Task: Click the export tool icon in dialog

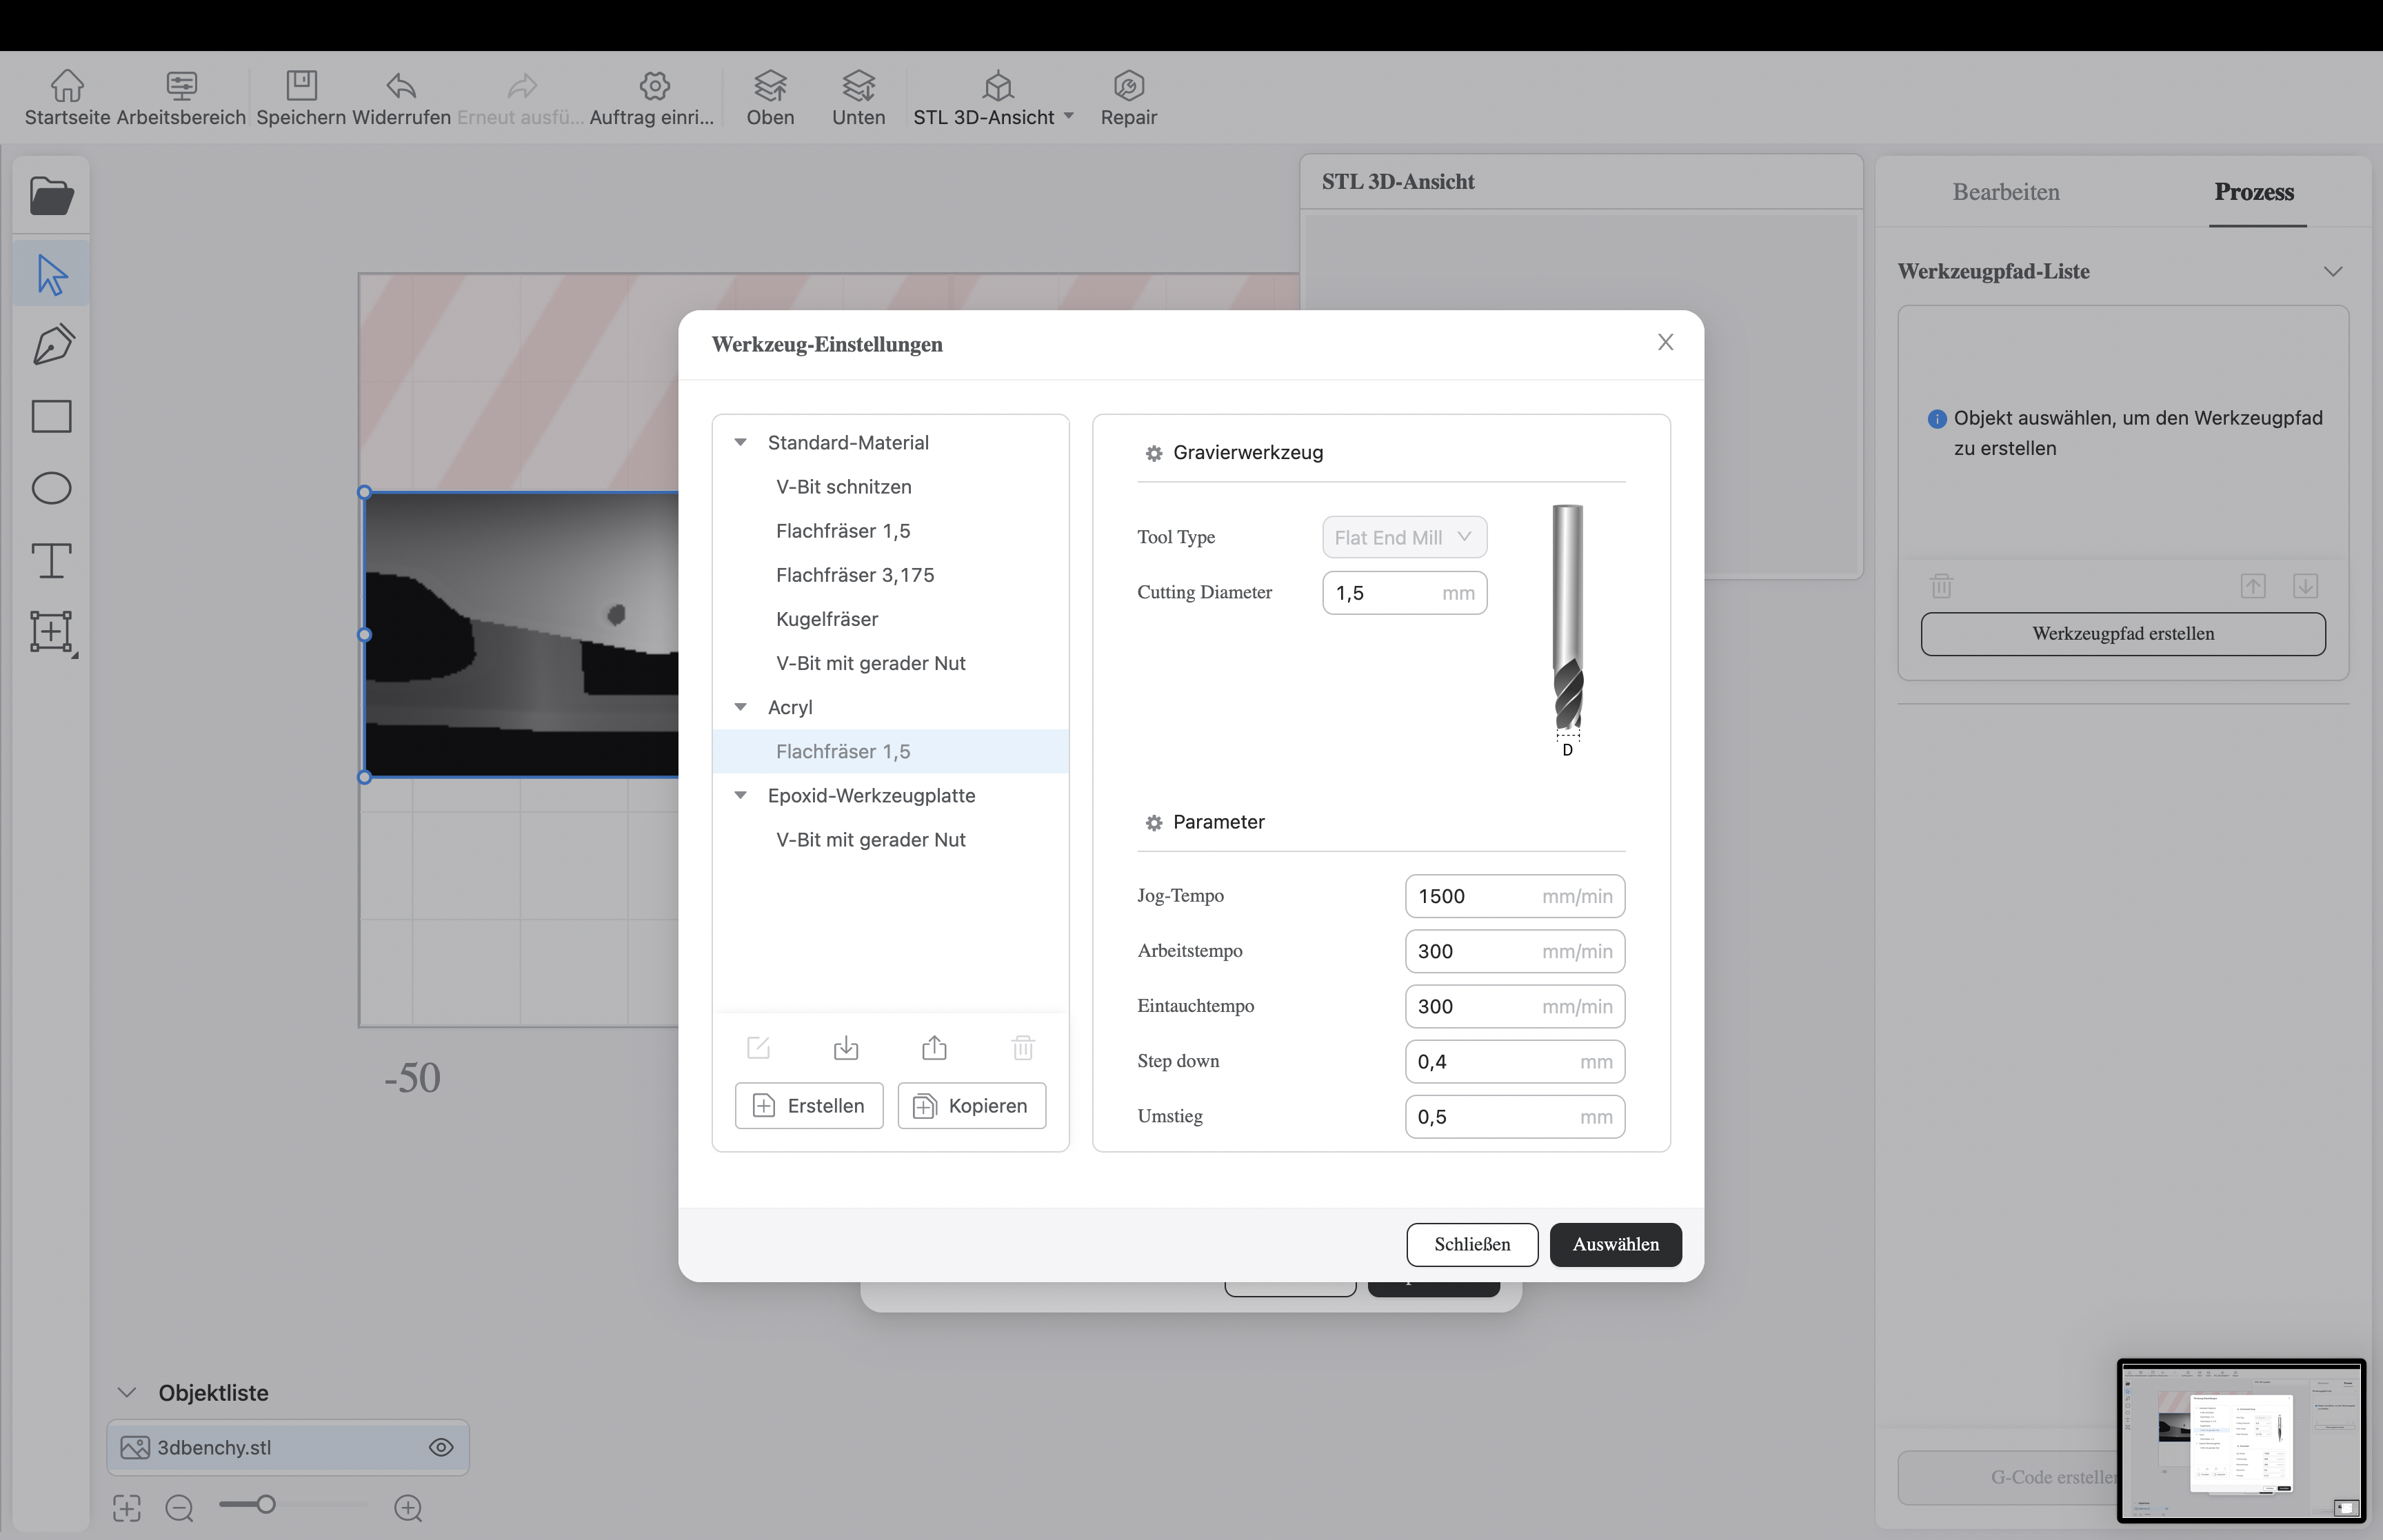Action: coord(934,1047)
